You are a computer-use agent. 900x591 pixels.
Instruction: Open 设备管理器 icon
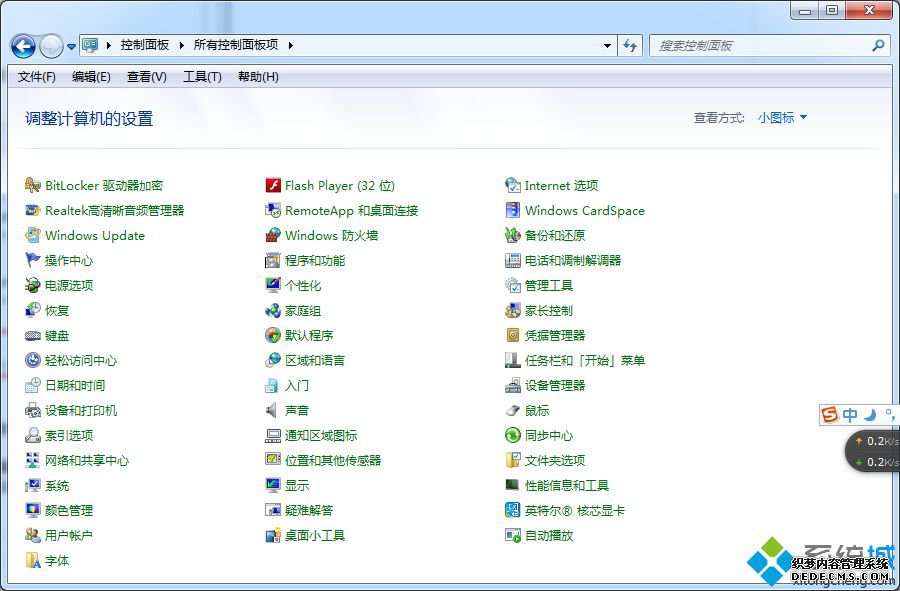[513, 386]
